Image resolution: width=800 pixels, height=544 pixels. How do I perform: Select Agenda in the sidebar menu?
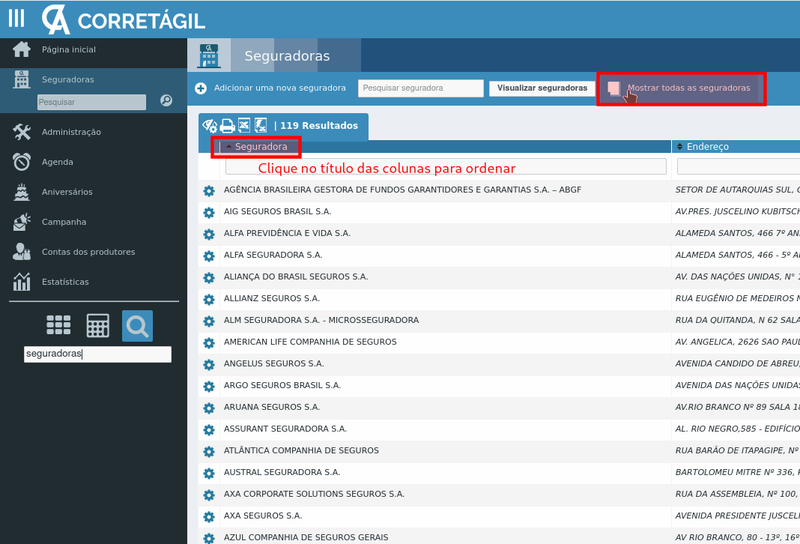point(57,162)
